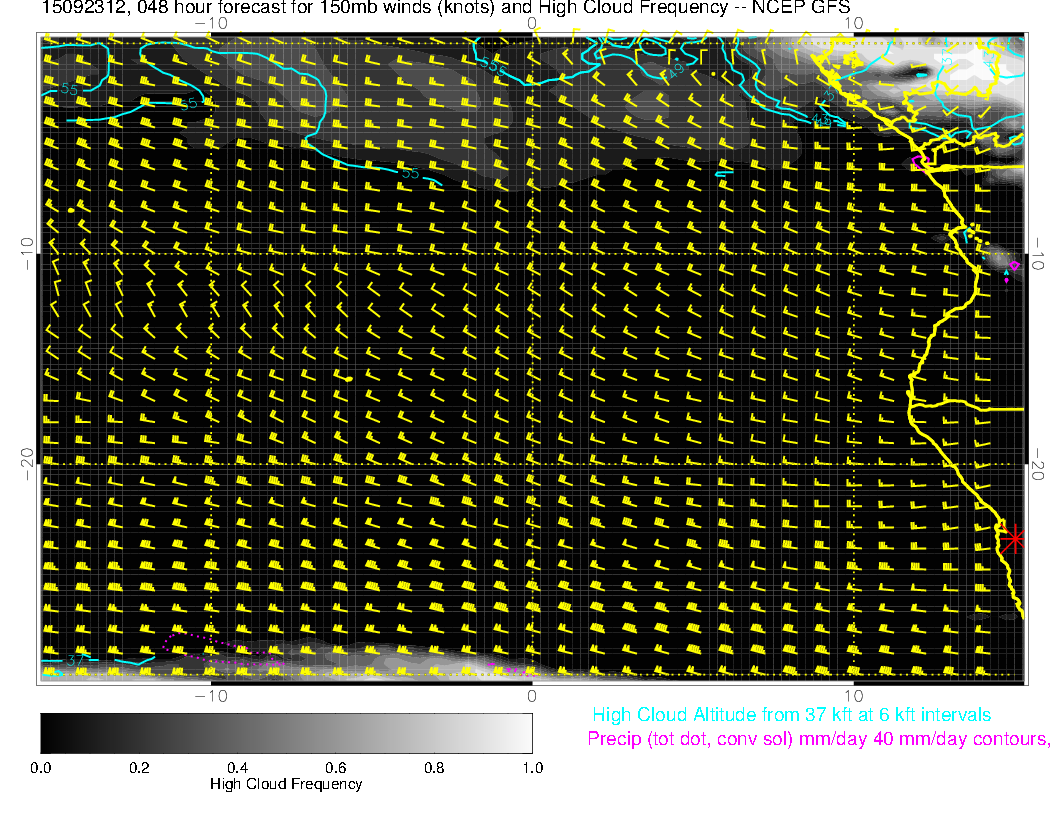Click the red asterisk marker on the coast
Screen dimensions: 1056x816
tap(1014, 538)
